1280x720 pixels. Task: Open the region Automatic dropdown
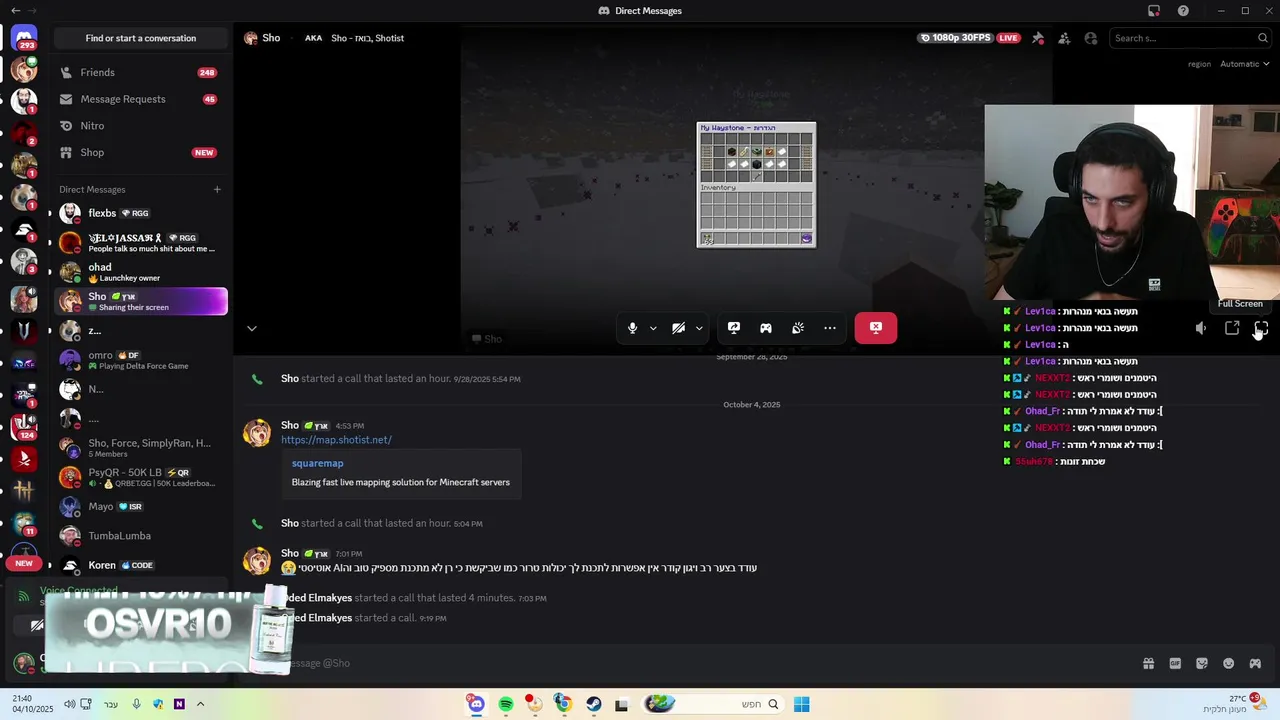pyautogui.click(x=1244, y=64)
